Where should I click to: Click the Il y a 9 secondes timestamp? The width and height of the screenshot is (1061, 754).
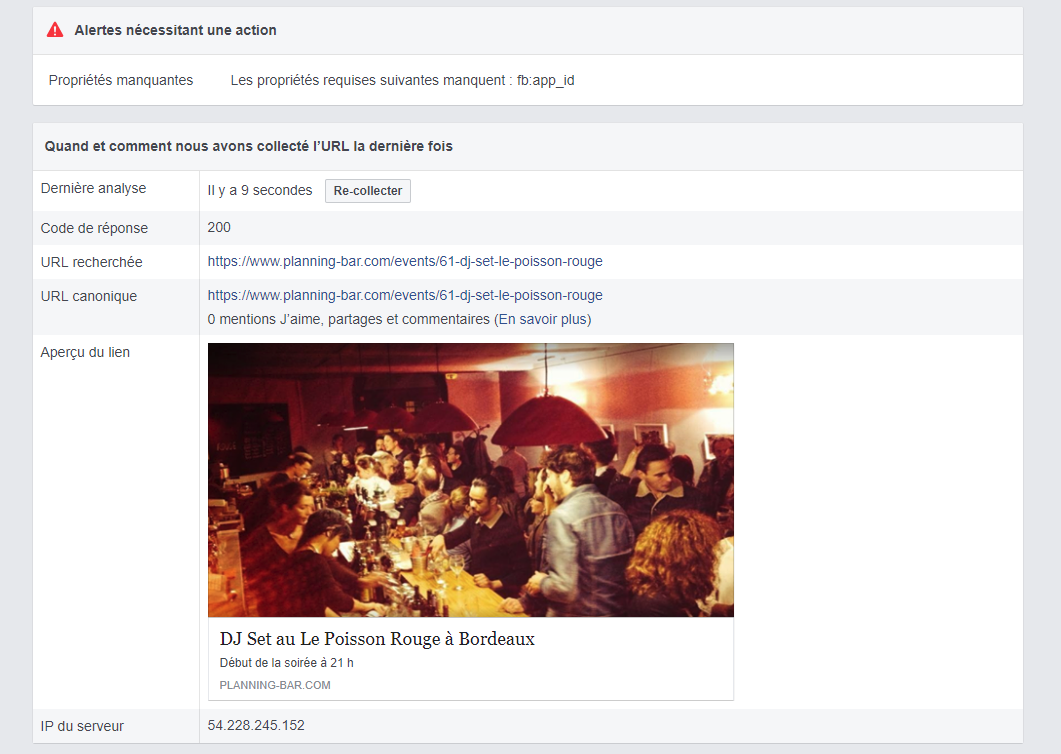pos(260,190)
